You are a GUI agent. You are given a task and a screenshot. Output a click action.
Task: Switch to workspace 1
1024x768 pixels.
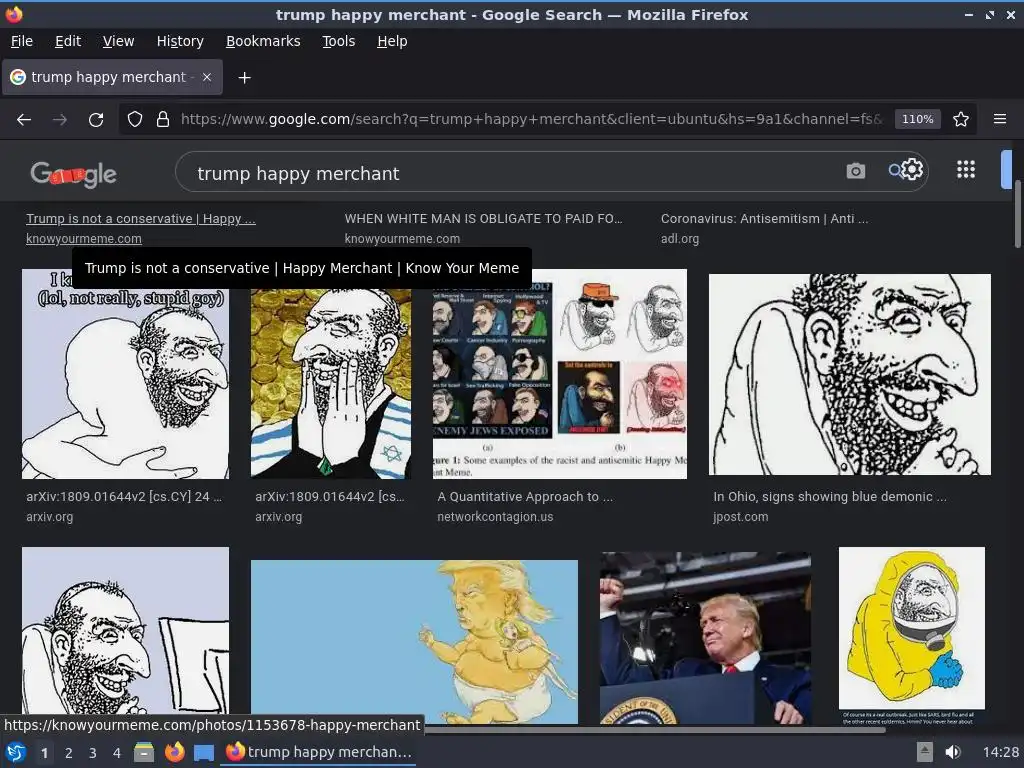[x=44, y=753]
